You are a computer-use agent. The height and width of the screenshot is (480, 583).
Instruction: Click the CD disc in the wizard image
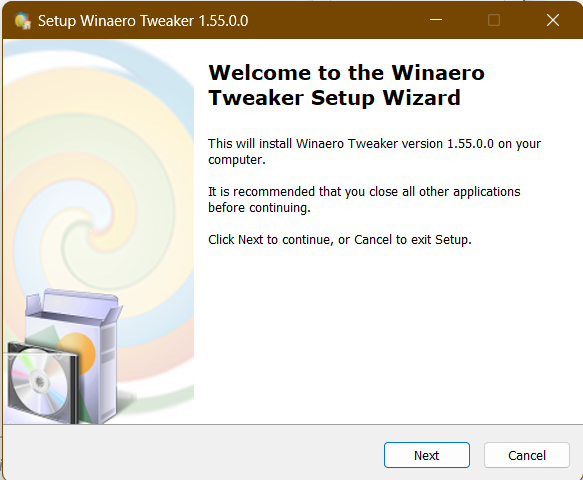(x=39, y=381)
